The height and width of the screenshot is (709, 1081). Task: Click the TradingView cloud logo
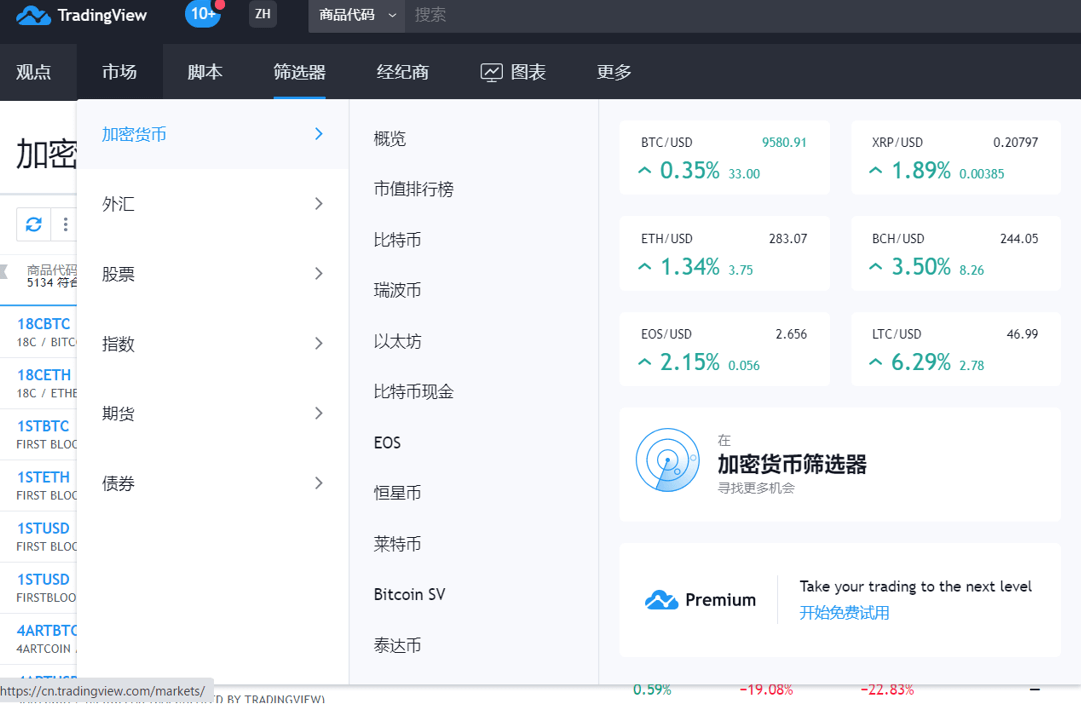[33, 15]
